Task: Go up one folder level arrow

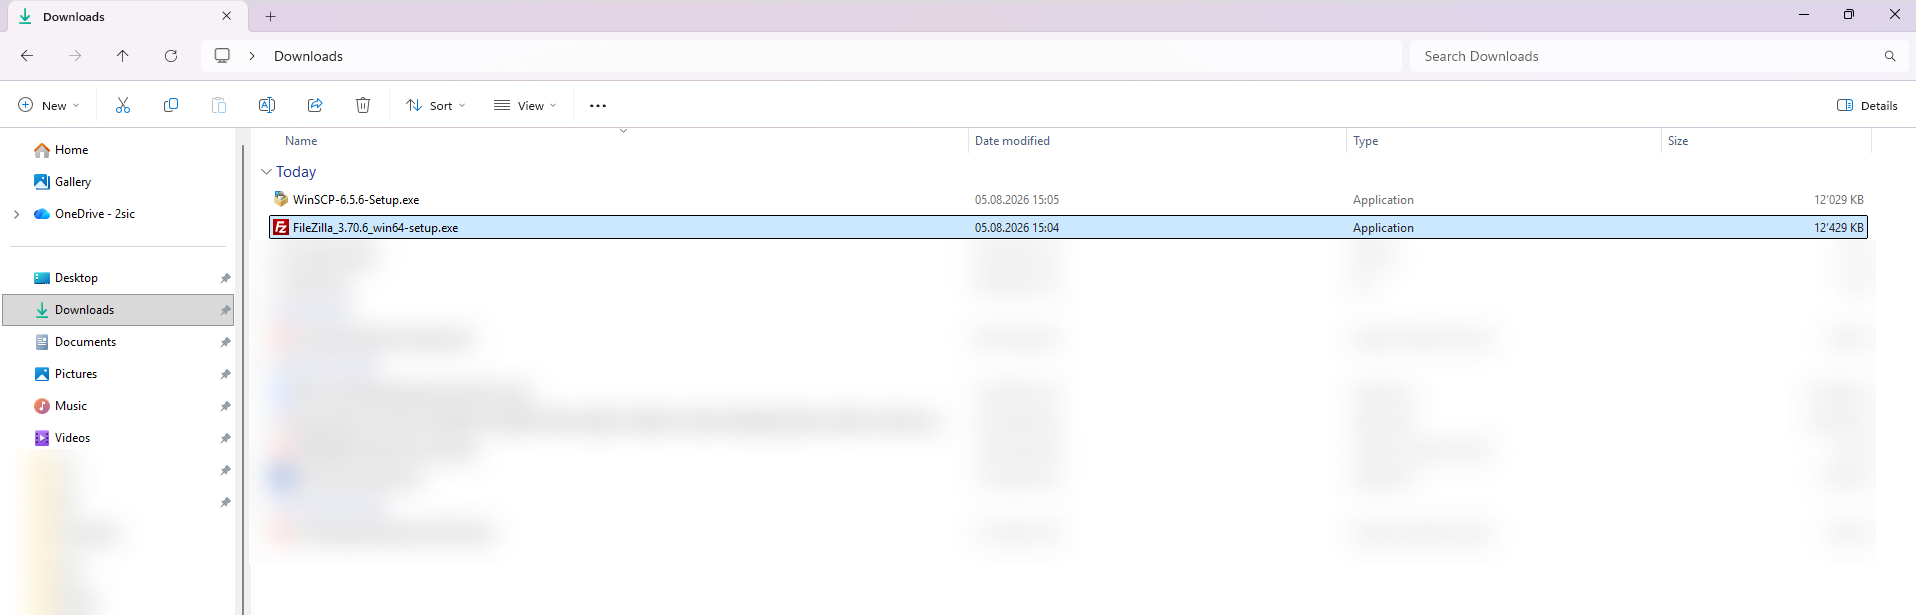Action: pos(123,56)
